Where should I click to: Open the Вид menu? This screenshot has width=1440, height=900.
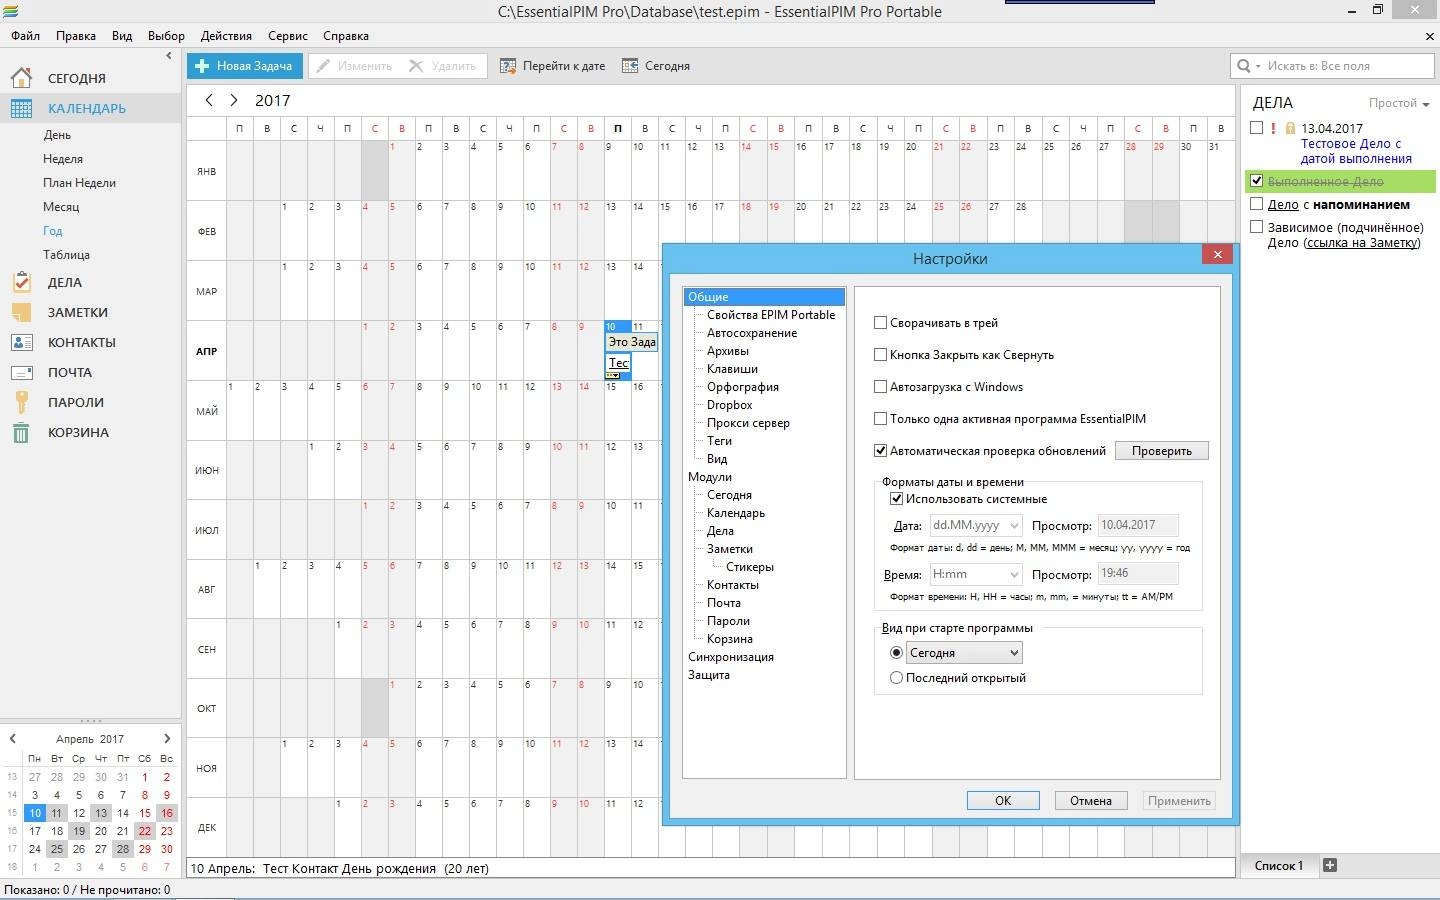pyautogui.click(x=122, y=36)
